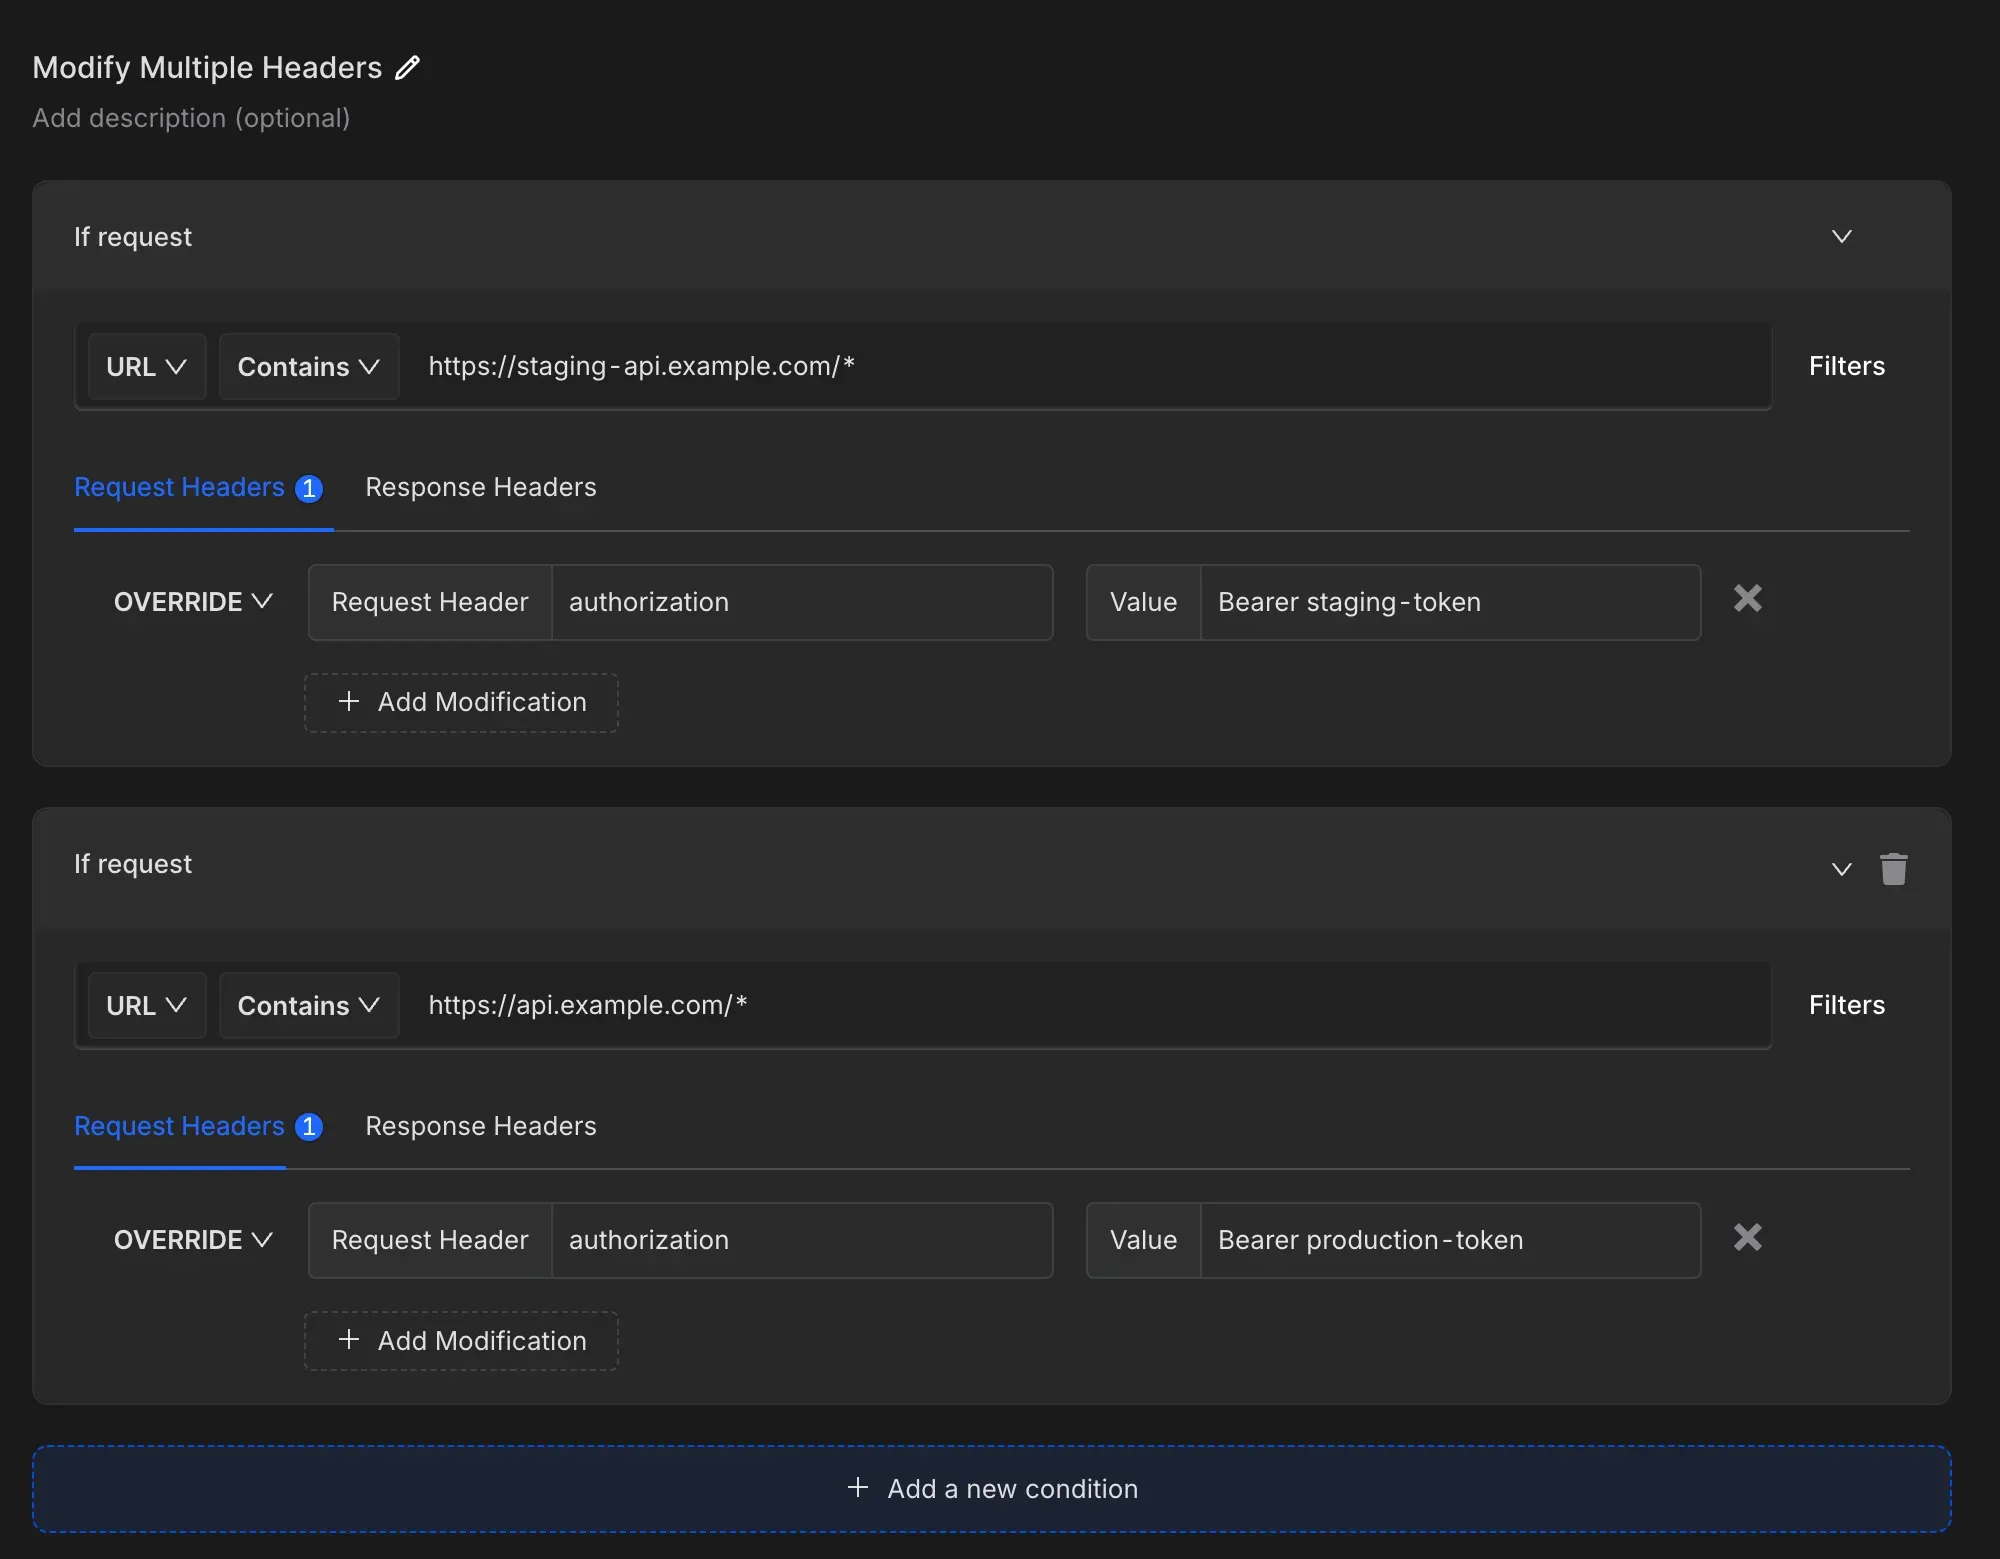Delete the second condition with trash icon
This screenshot has height=1559, width=2000.
(x=1893, y=868)
